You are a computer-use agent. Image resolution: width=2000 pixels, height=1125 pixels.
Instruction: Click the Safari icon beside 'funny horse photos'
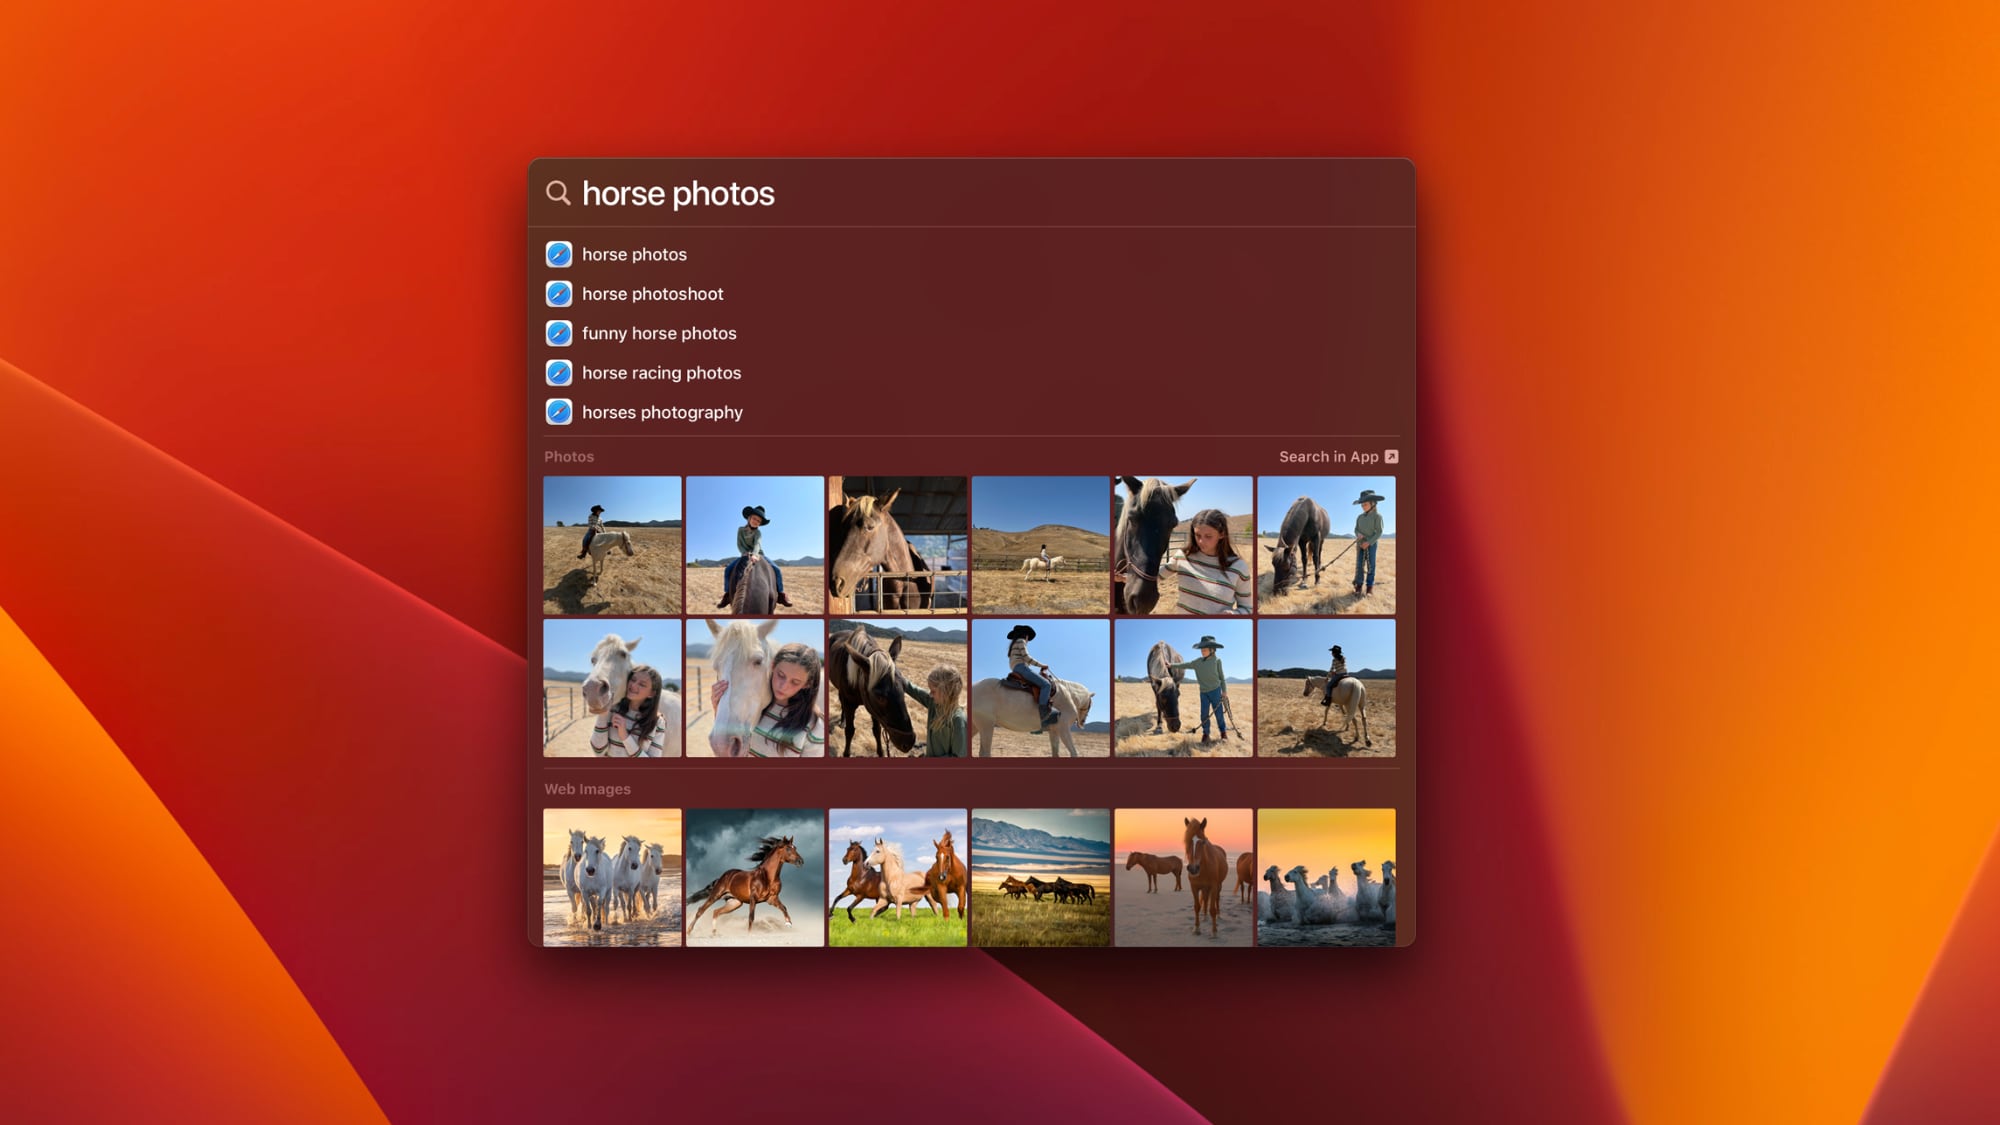[x=560, y=333]
